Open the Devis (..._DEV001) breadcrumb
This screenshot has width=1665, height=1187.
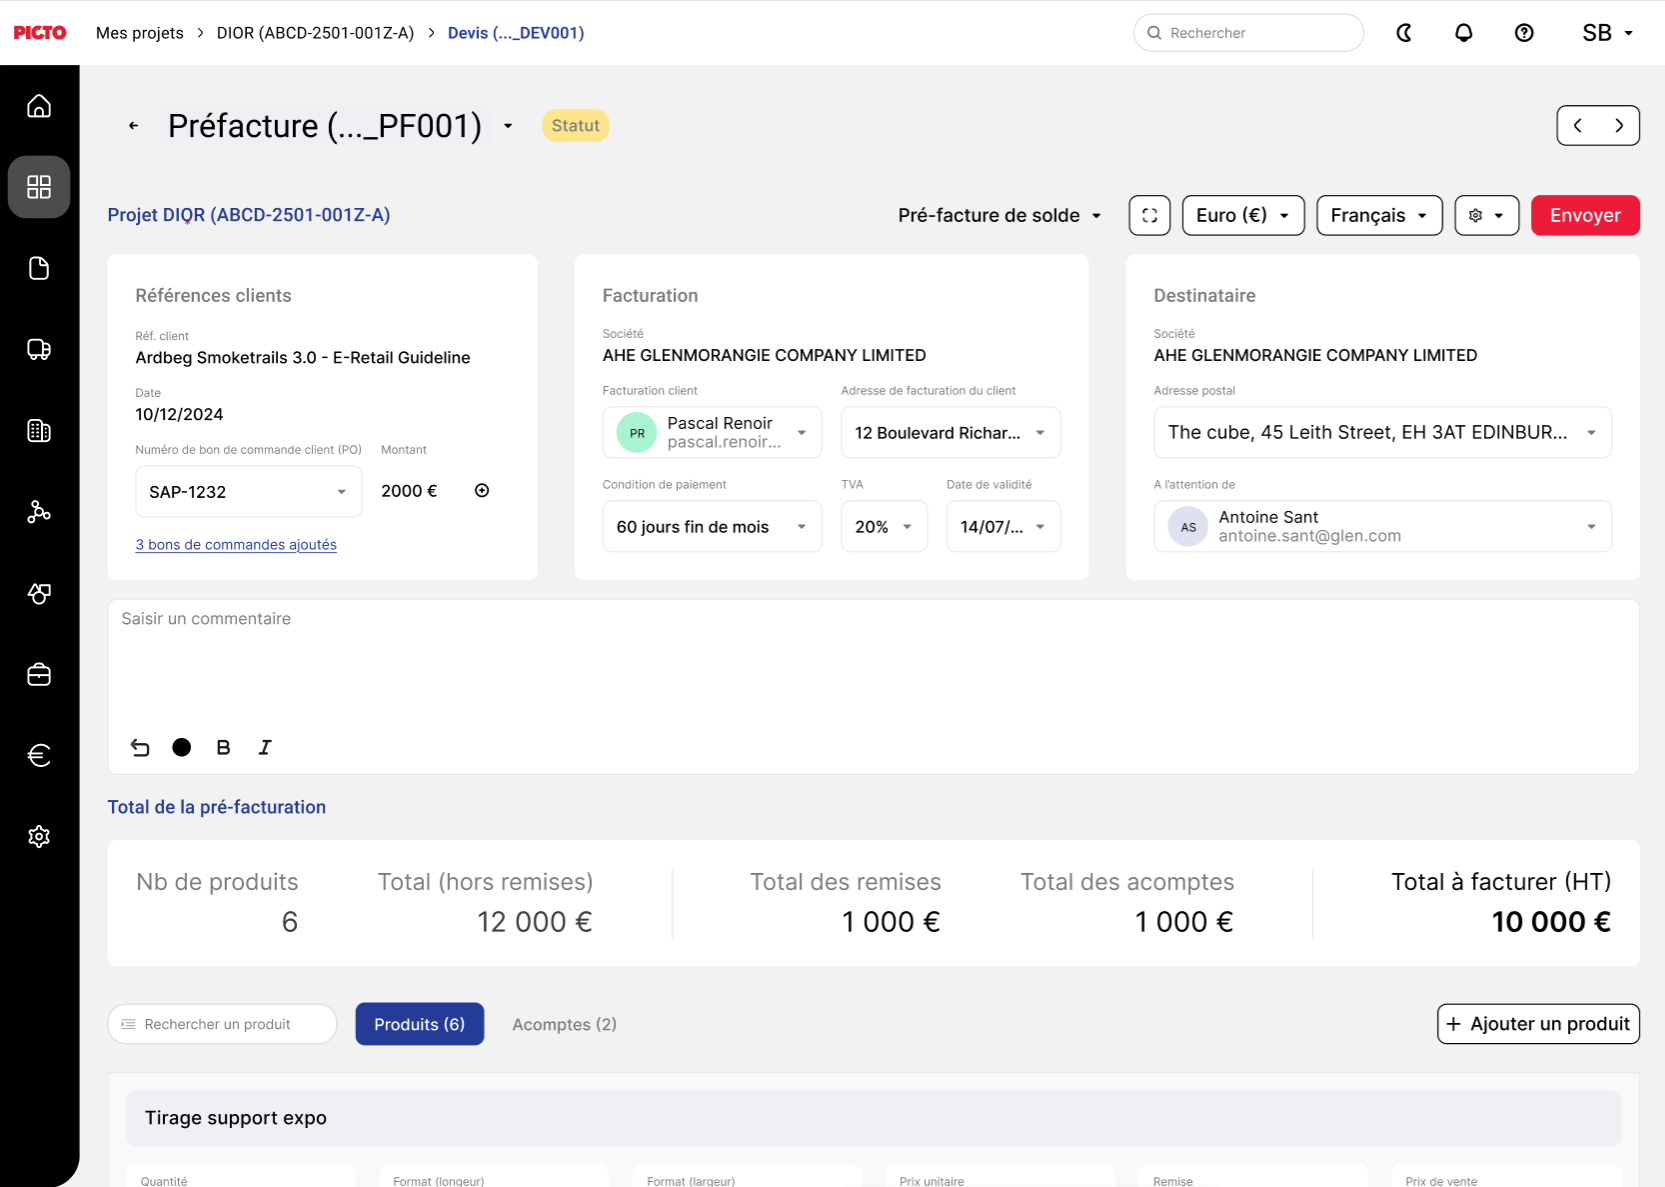click(516, 33)
